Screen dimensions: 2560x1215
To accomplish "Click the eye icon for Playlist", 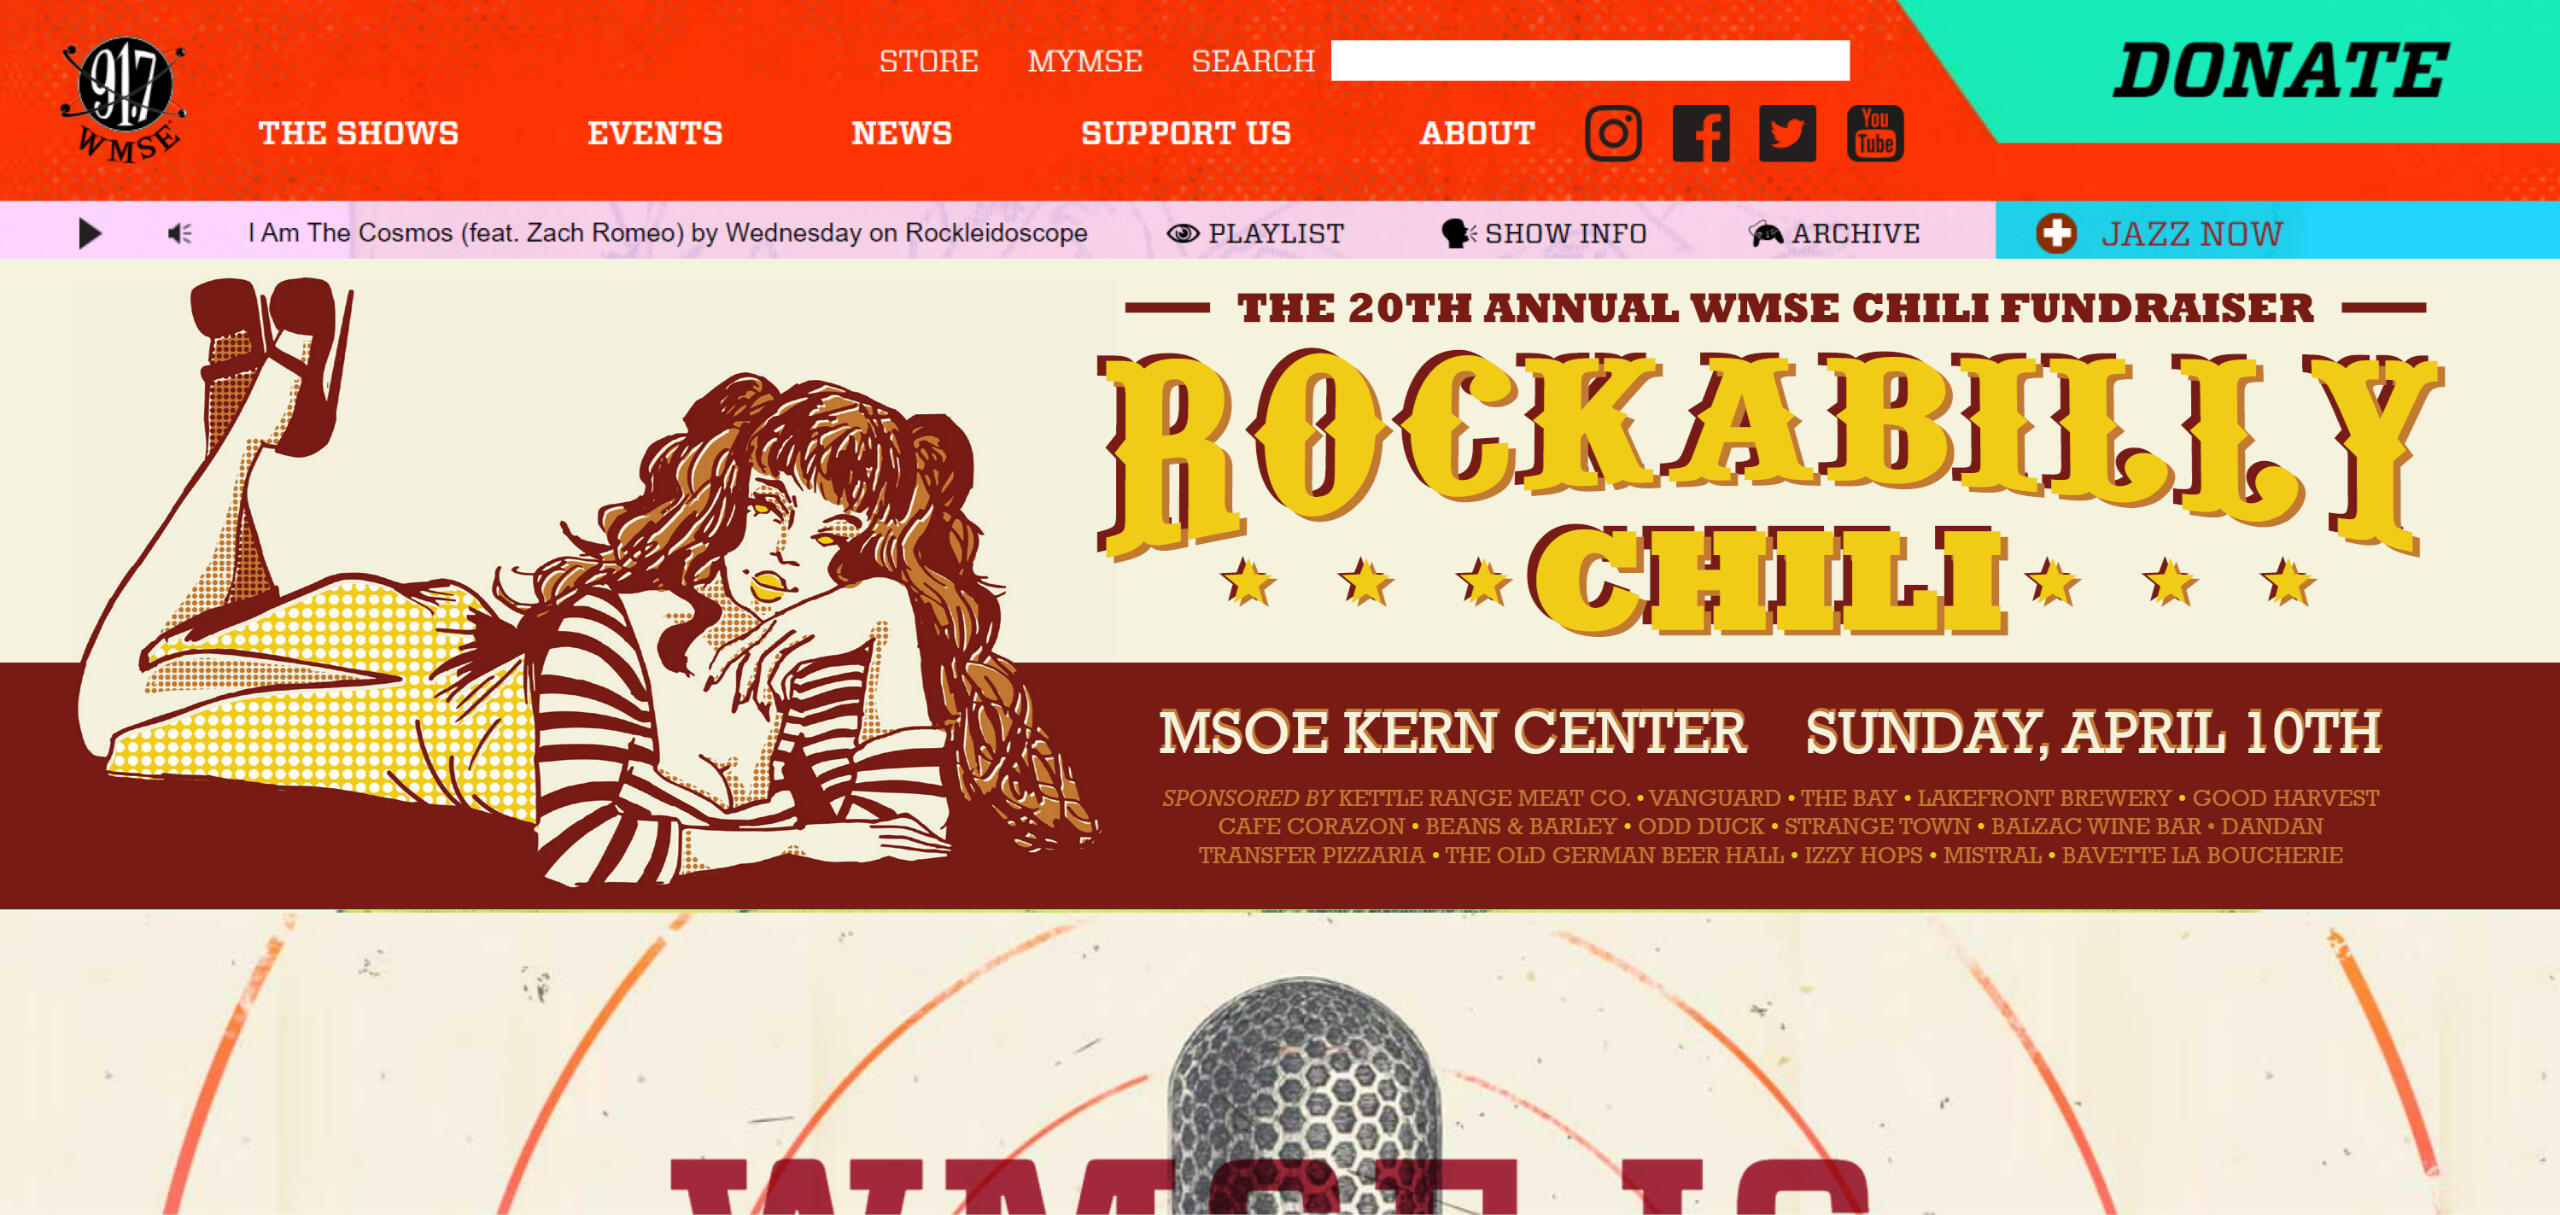I will click(x=1182, y=233).
